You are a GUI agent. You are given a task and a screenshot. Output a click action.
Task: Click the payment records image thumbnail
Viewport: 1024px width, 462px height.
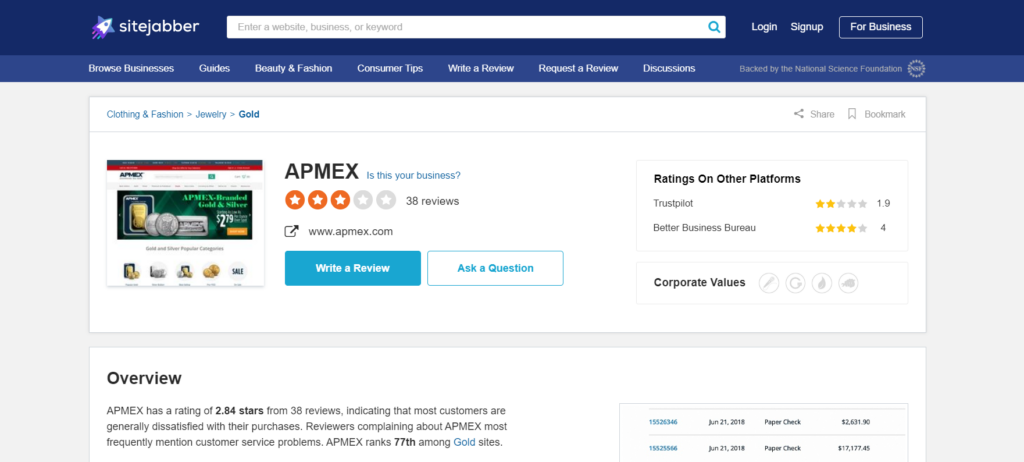pos(763,433)
